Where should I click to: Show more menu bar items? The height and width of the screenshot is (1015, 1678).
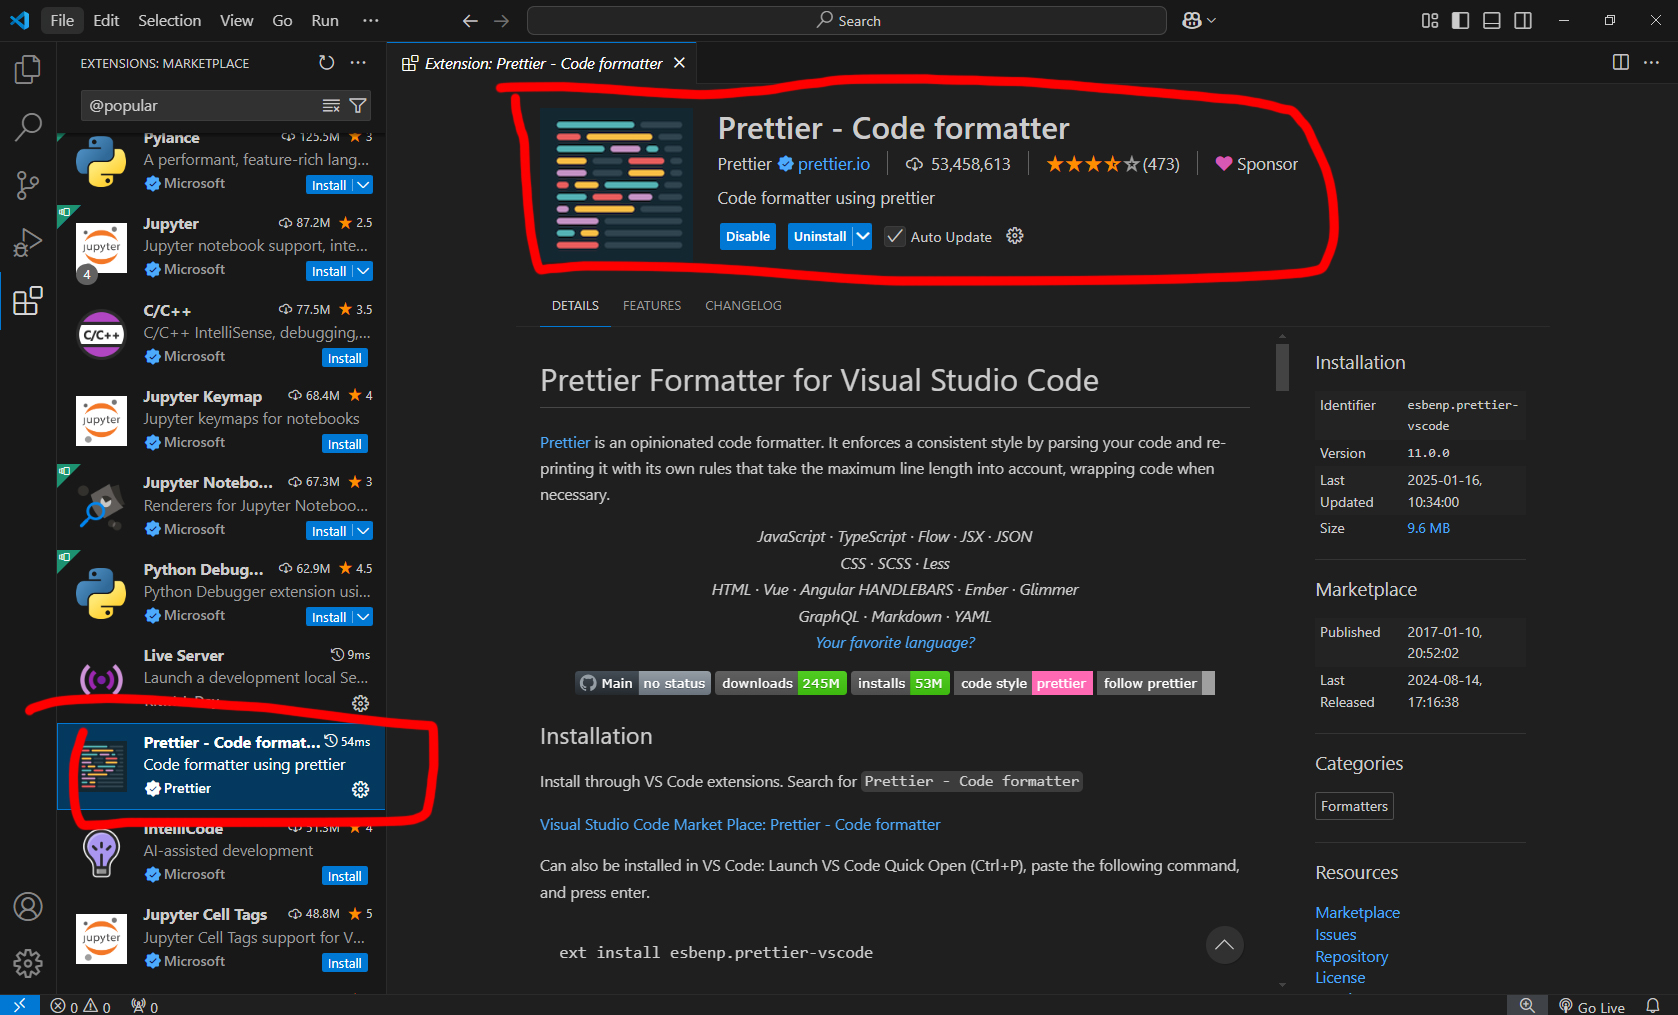pyautogui.click(x=371, y=20)
